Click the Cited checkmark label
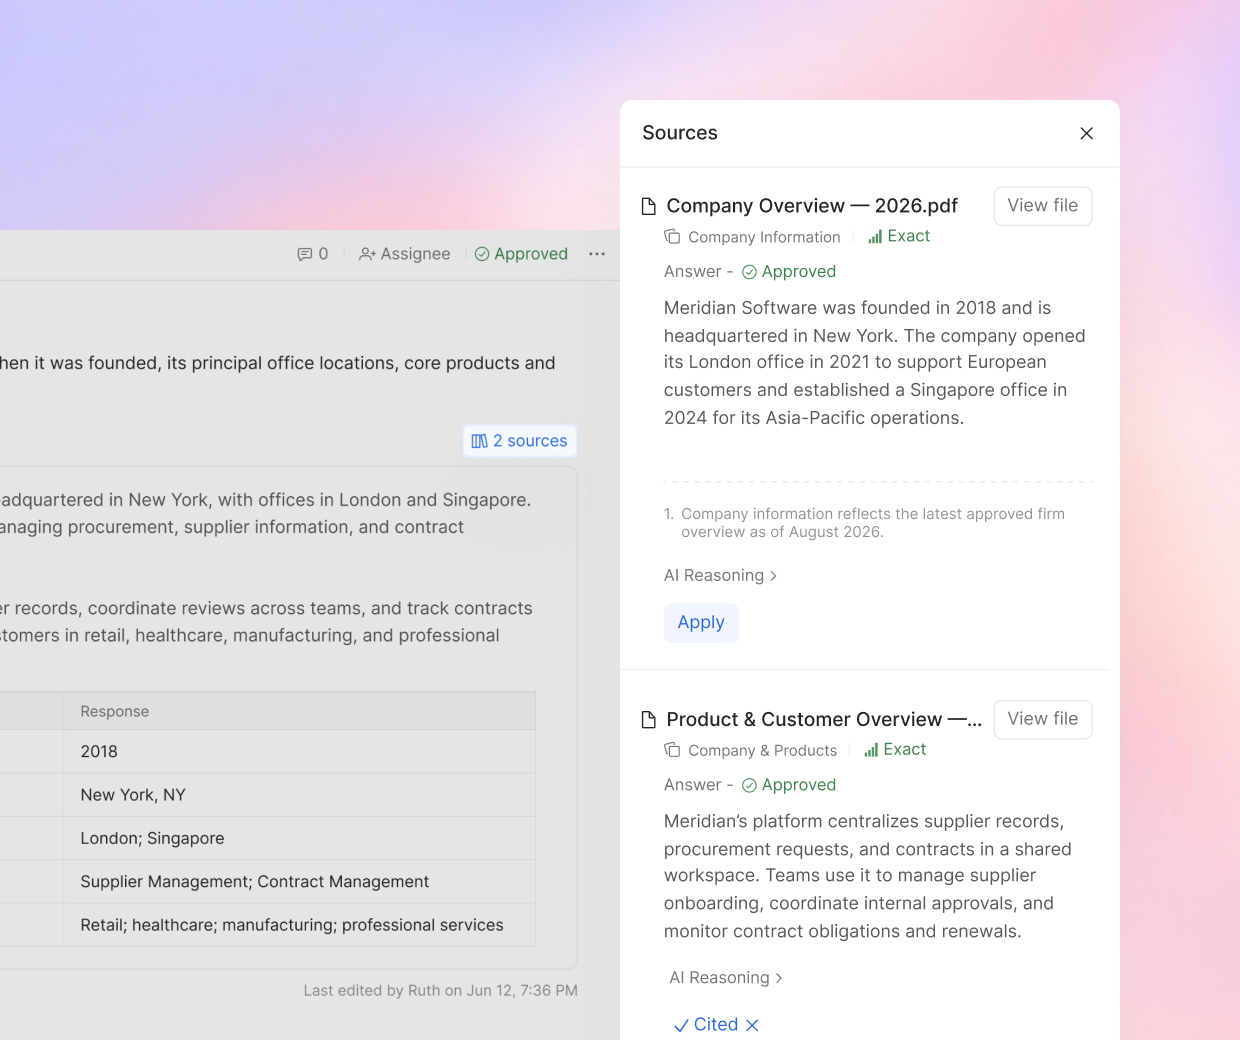 pos(706,1025)
